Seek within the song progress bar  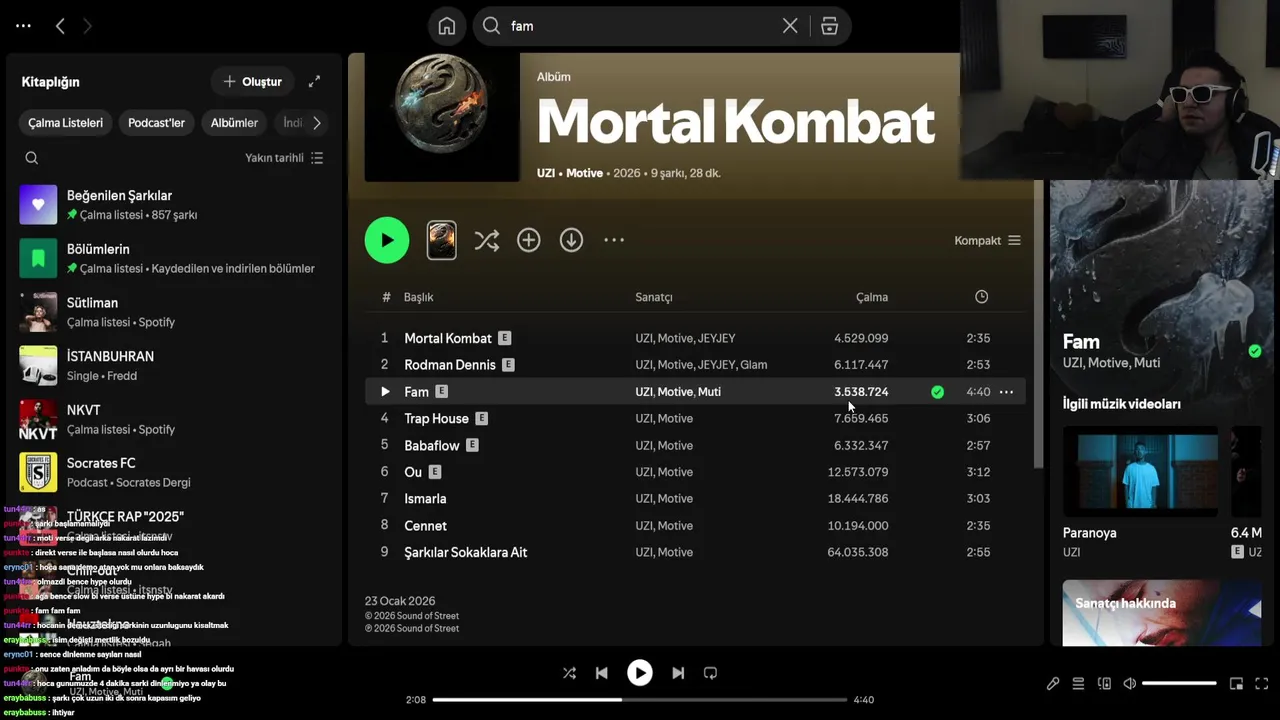pyautogui.click(x=639, y=700)
